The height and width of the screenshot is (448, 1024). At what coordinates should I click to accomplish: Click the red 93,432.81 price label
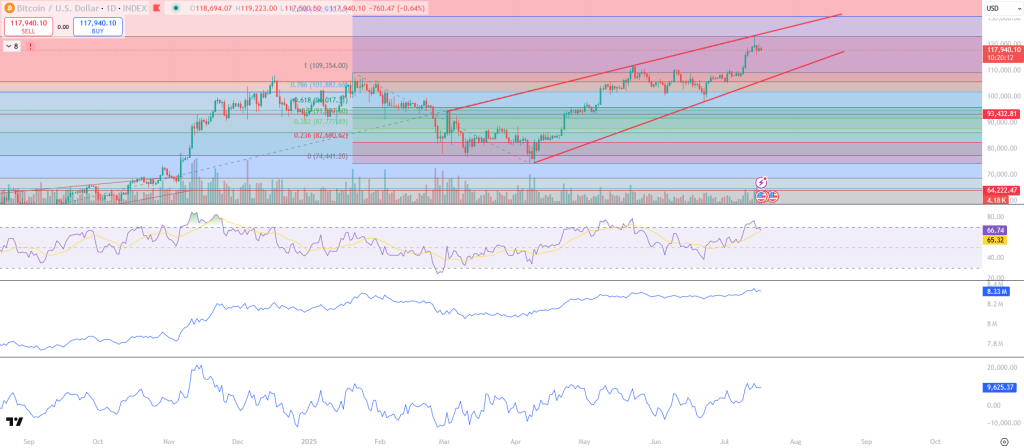1002,114
